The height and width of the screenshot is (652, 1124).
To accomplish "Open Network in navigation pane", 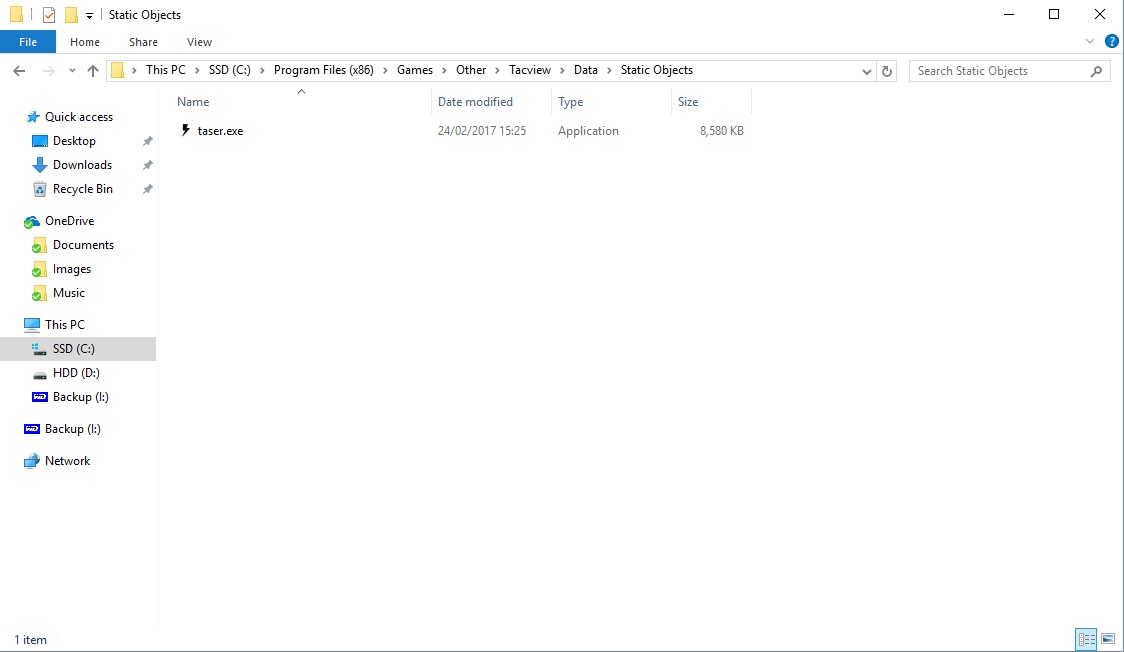I will (67, 461).
